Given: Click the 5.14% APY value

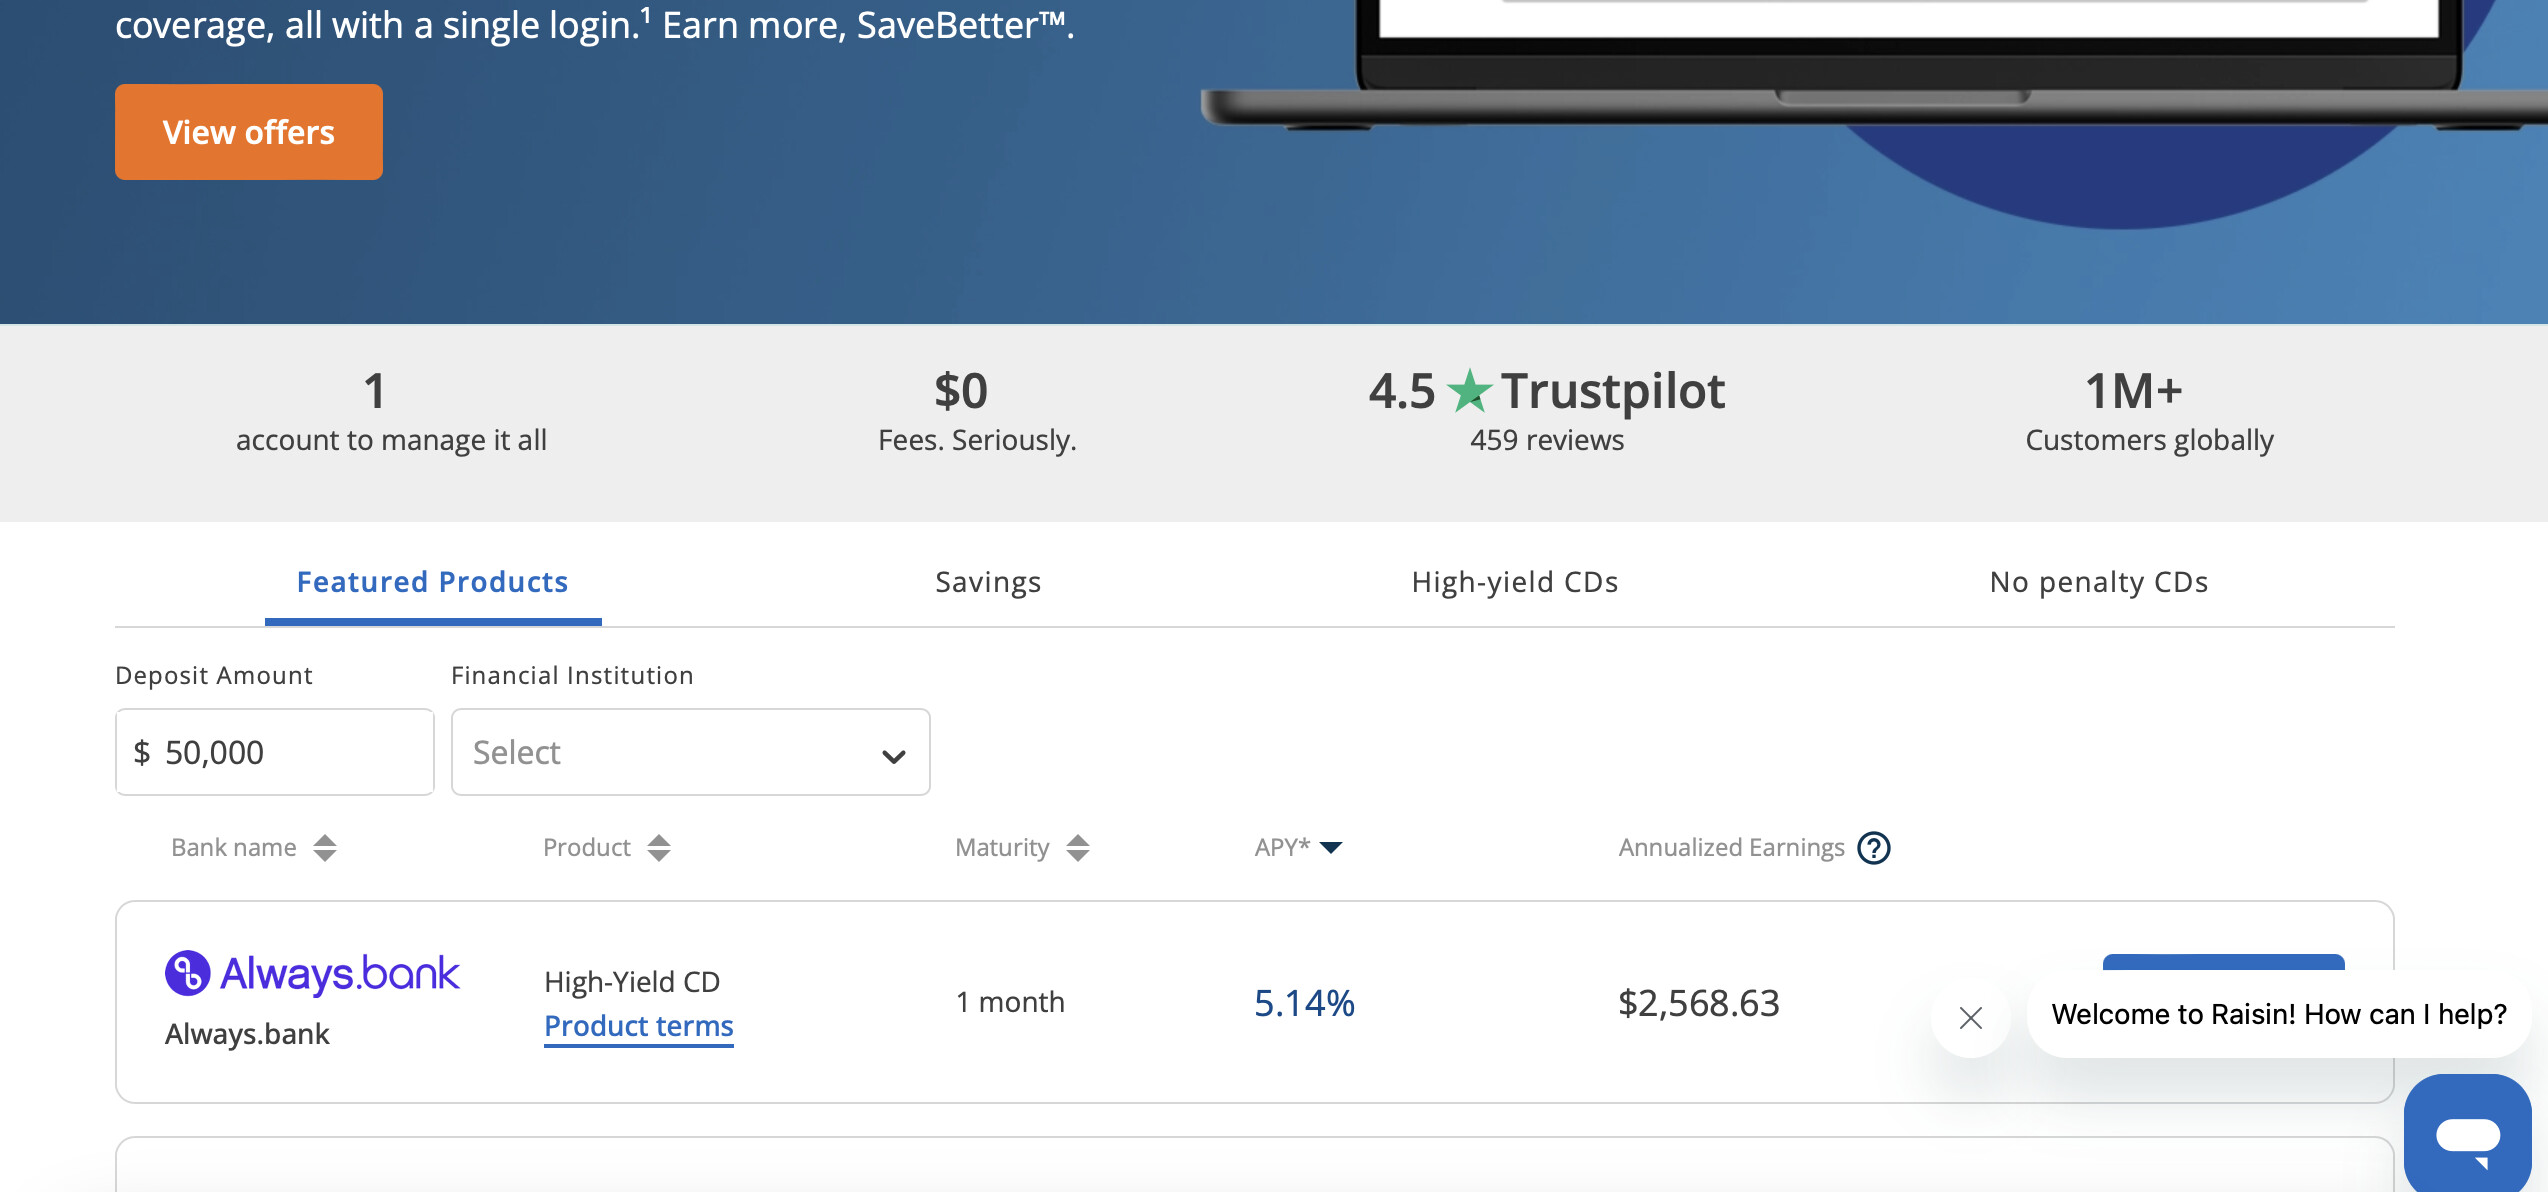Looking at the screenshot, I should pos(1304,1003).
